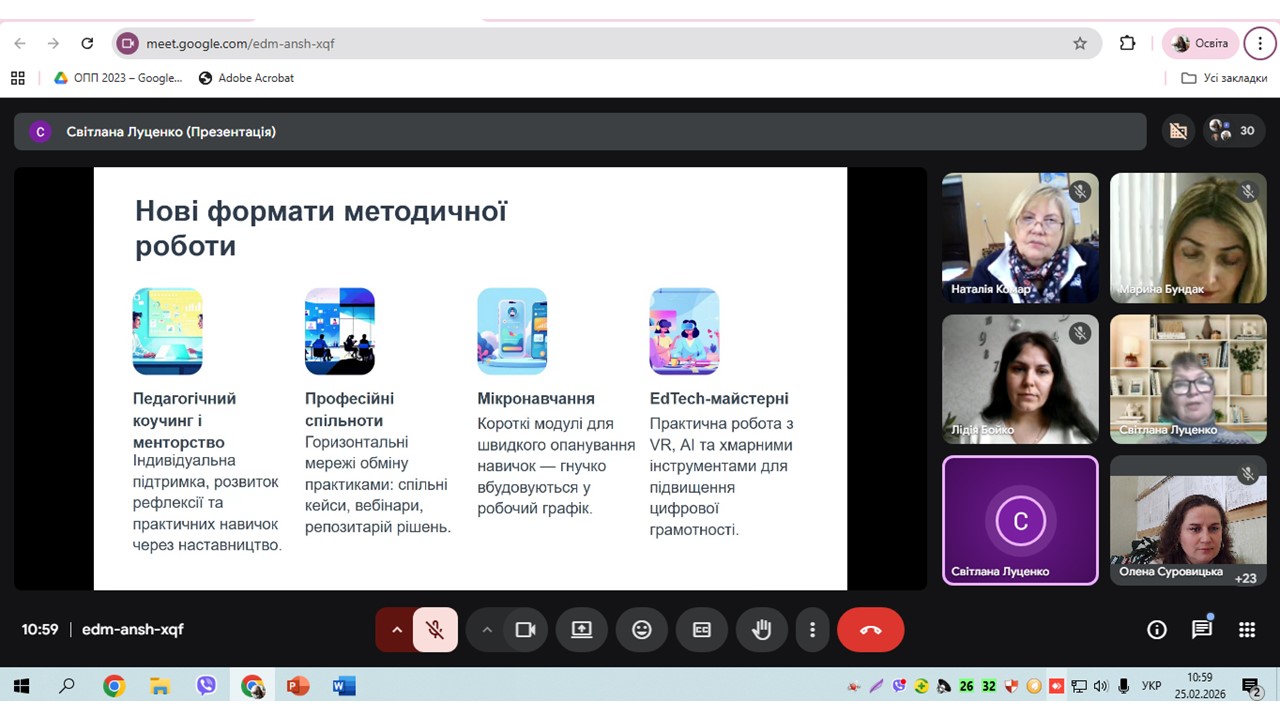Open the emoji reactions icon
Image resolution: width=1280 pixels, height=720 pixels.
pyautogui.click(x=642, y=630)
